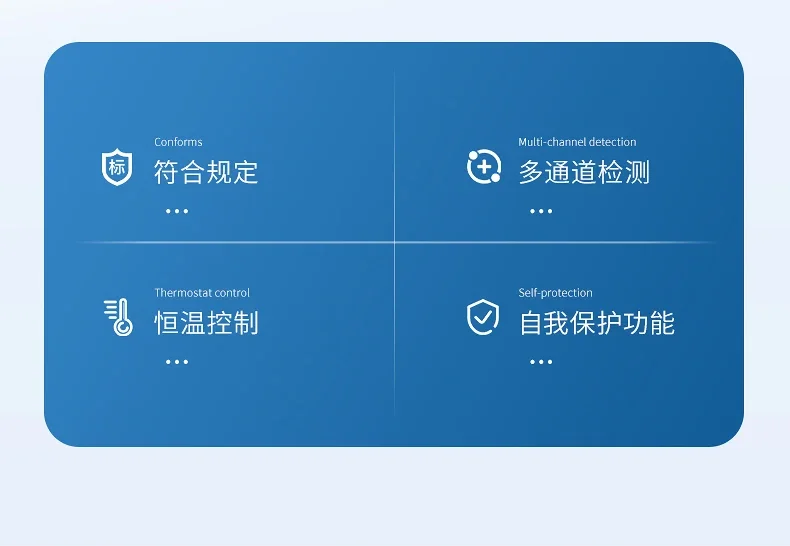The image size is (790, 546).
Task: Click the multi-channel detection circular plus icon
Action: point(484,166)
